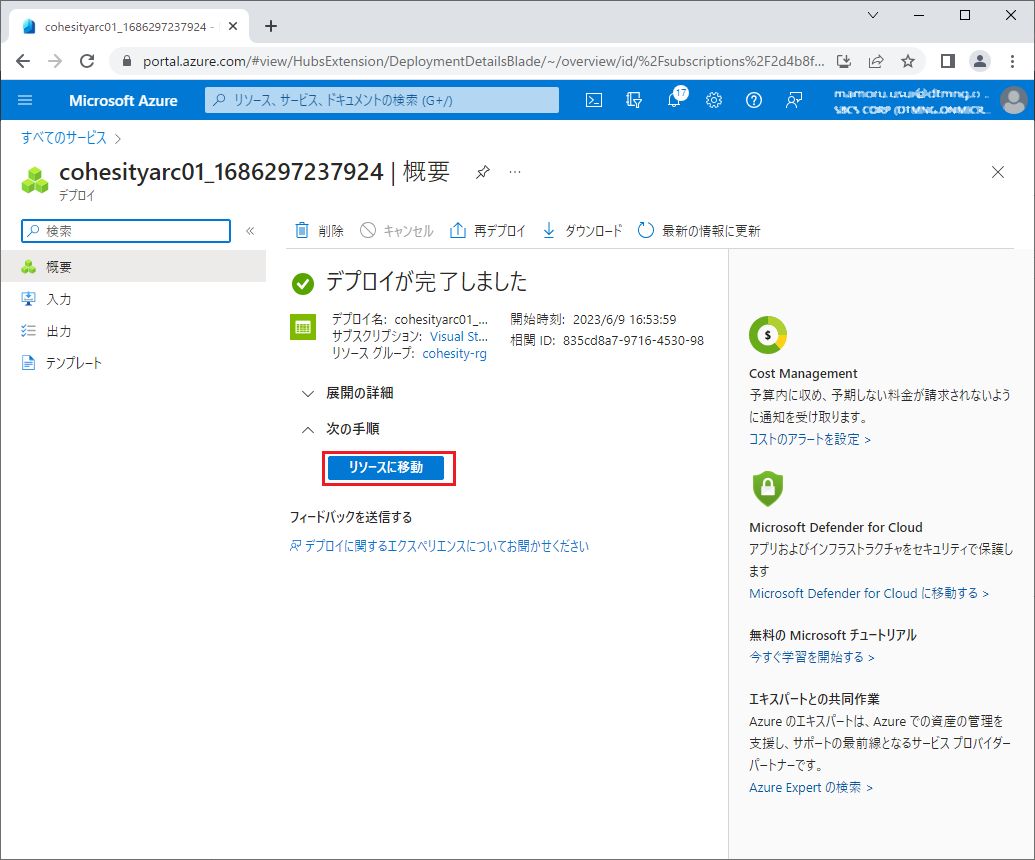Click the 再デプロイ toolbar command

488,230
